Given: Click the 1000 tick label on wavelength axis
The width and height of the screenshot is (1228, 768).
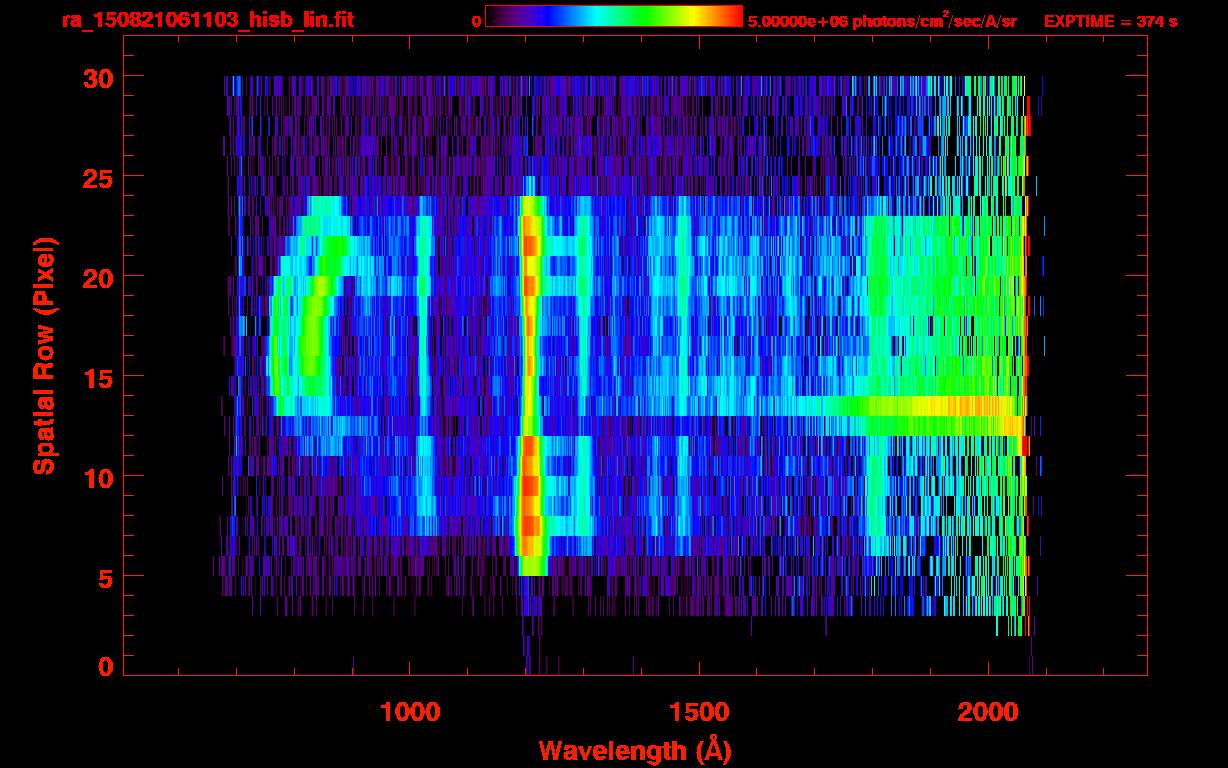Looking at the screenshot, I should click(x=409, y=712).
